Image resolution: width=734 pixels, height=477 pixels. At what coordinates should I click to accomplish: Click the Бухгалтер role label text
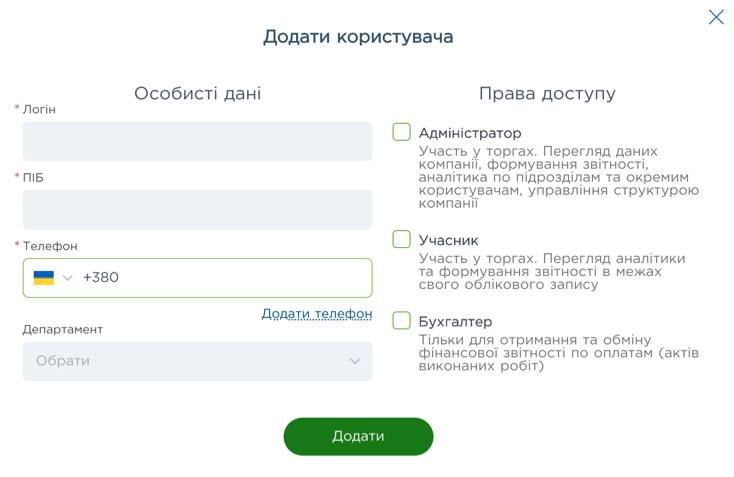(456, 321)
